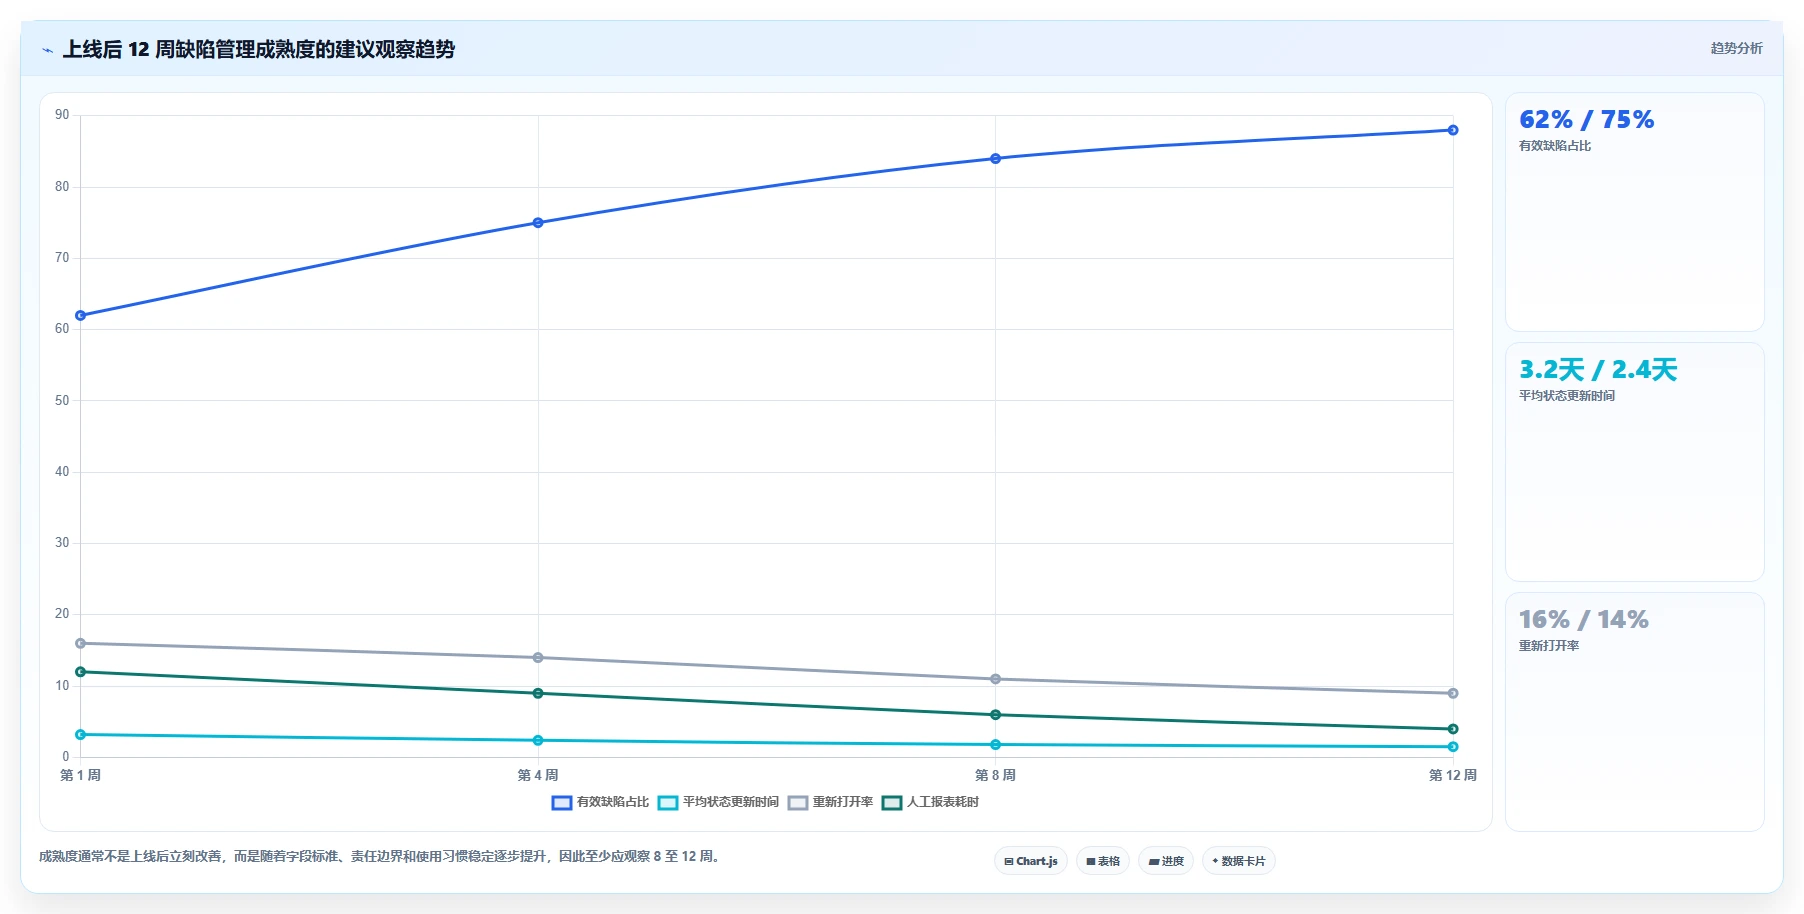Click the 人工报表耗时 data point at 第 1 周
The image size is (1804, 914).
(81, 672)
